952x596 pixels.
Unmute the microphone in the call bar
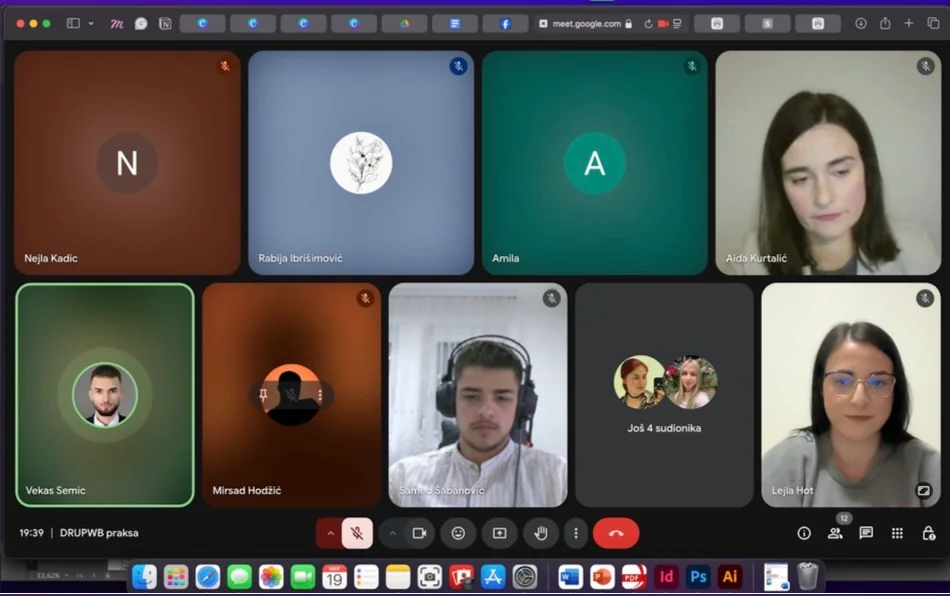coord(357,533)
